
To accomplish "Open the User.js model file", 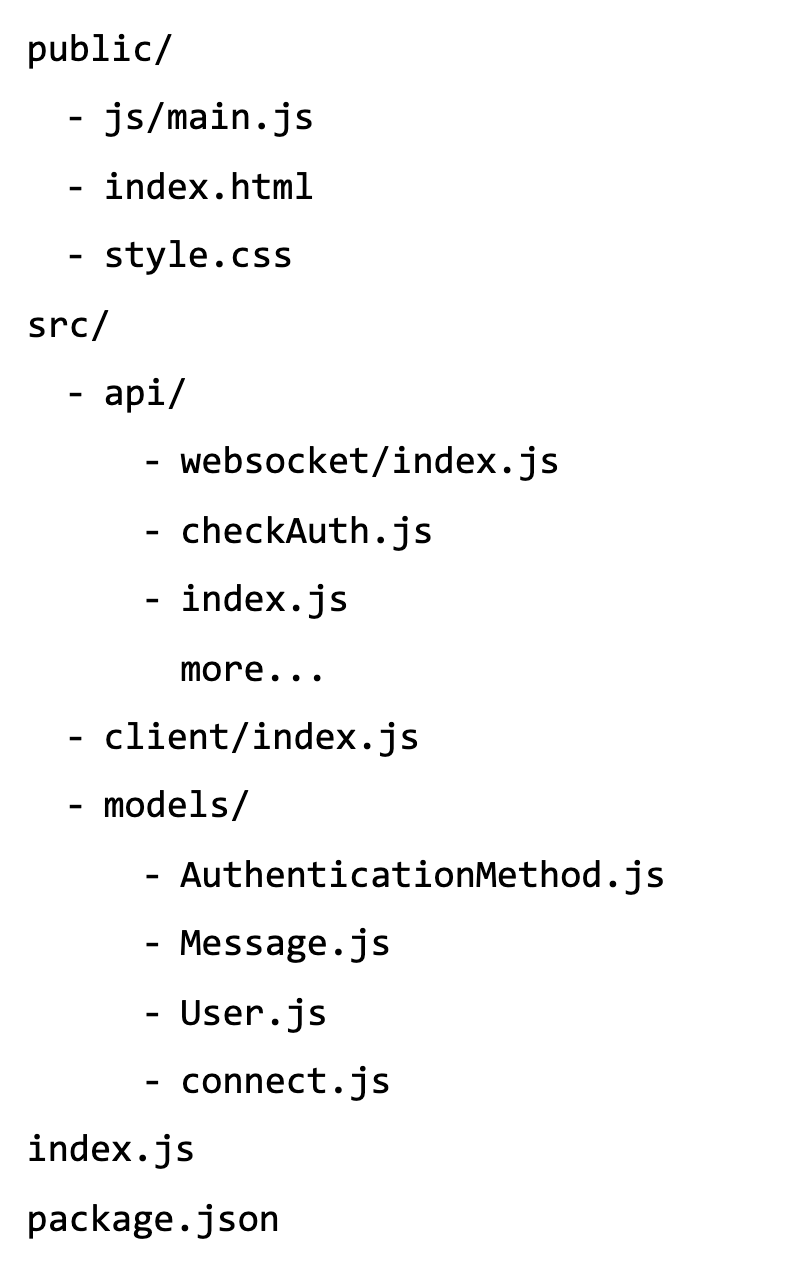I will coord(253,1013).
